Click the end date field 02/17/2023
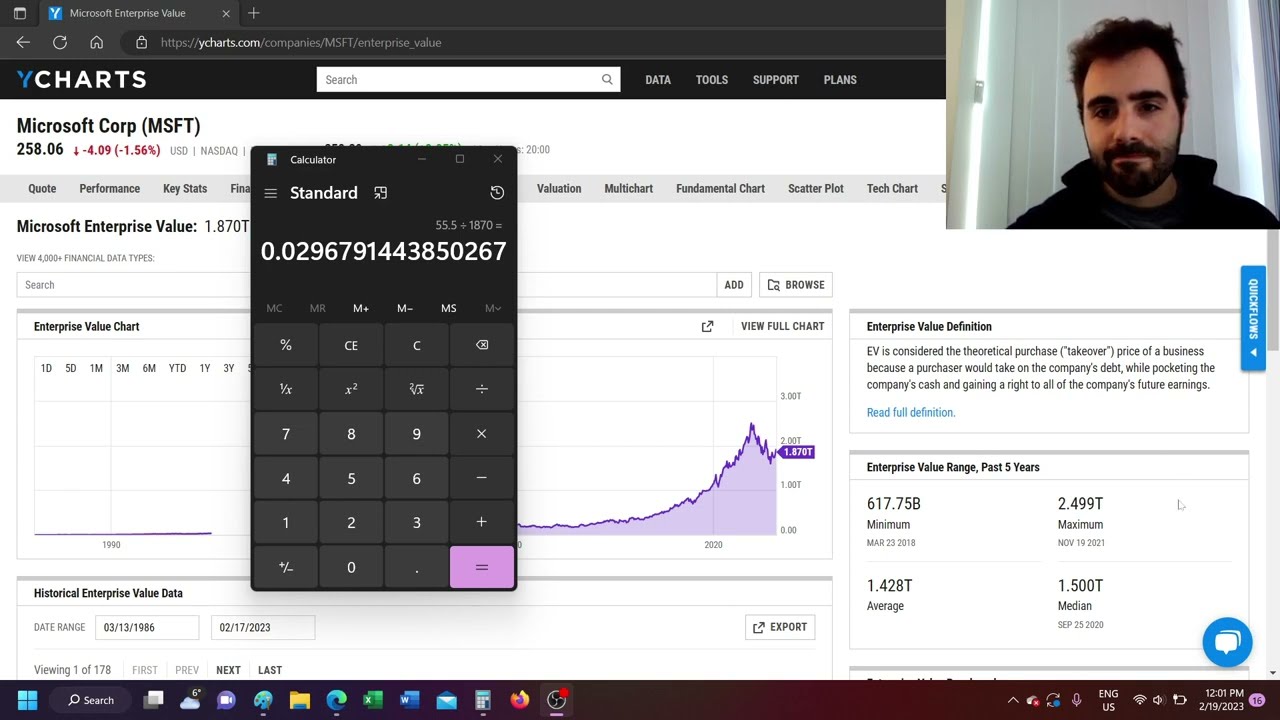 pyautogui.click(x=263, y=627)
